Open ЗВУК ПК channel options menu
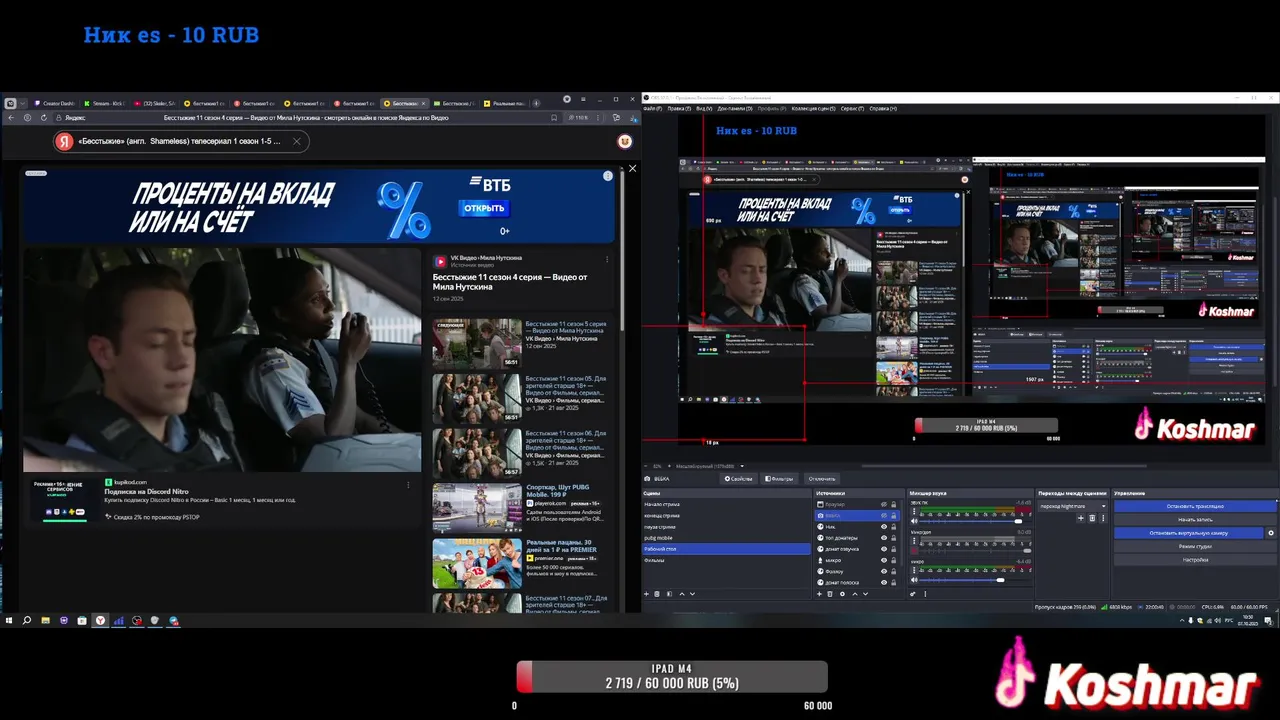The height and width of the screenshot is (720, 1280). click(x=914, y=511)
